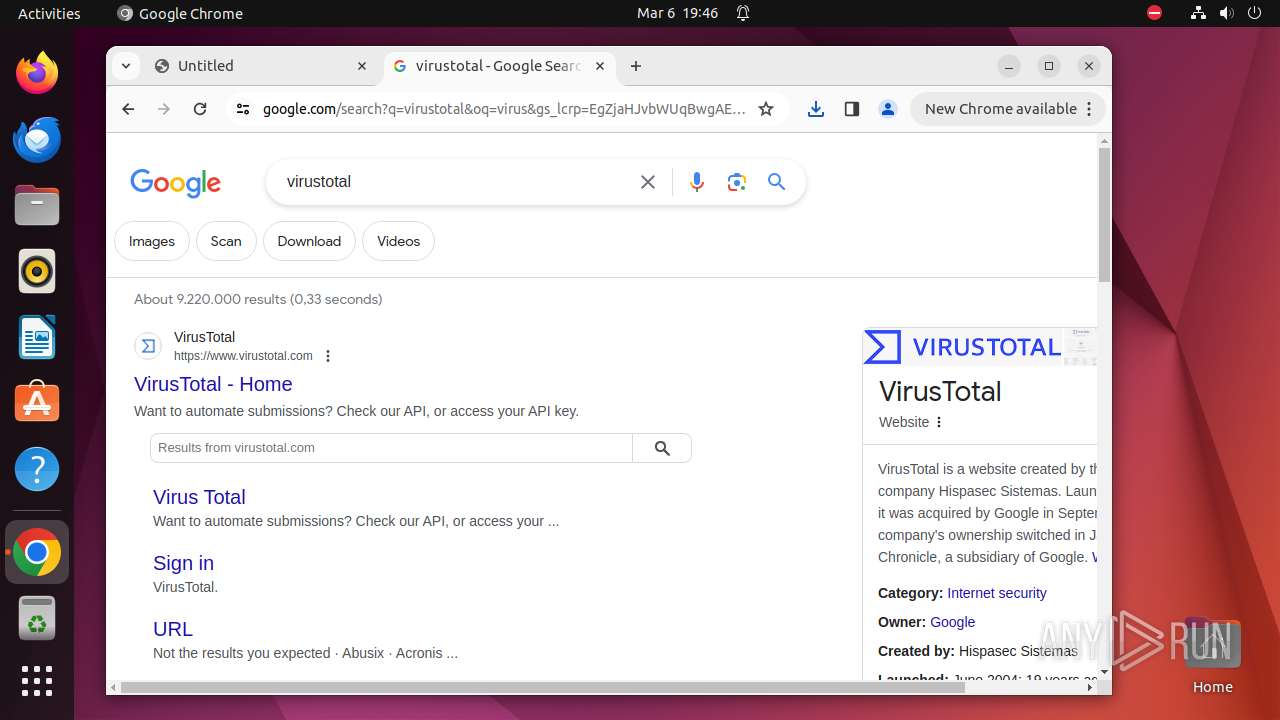
Task: Filter results by Videos
Action: click(x=398, y=241)
